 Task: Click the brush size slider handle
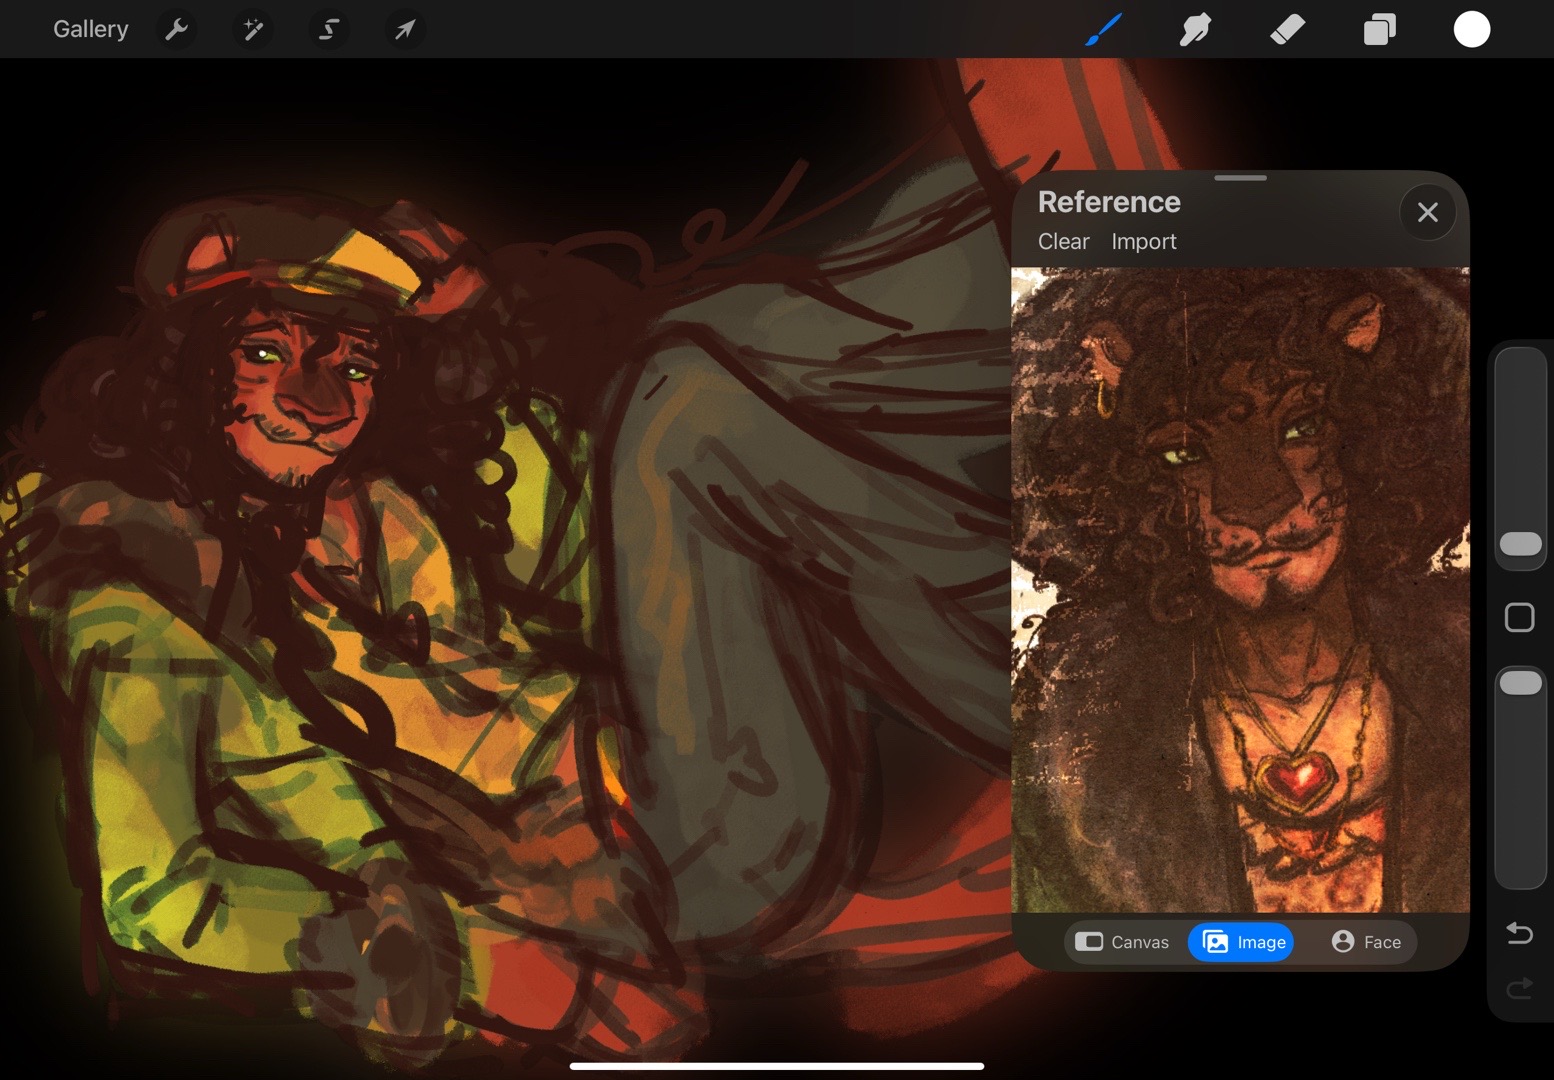tap(1521, 544)
